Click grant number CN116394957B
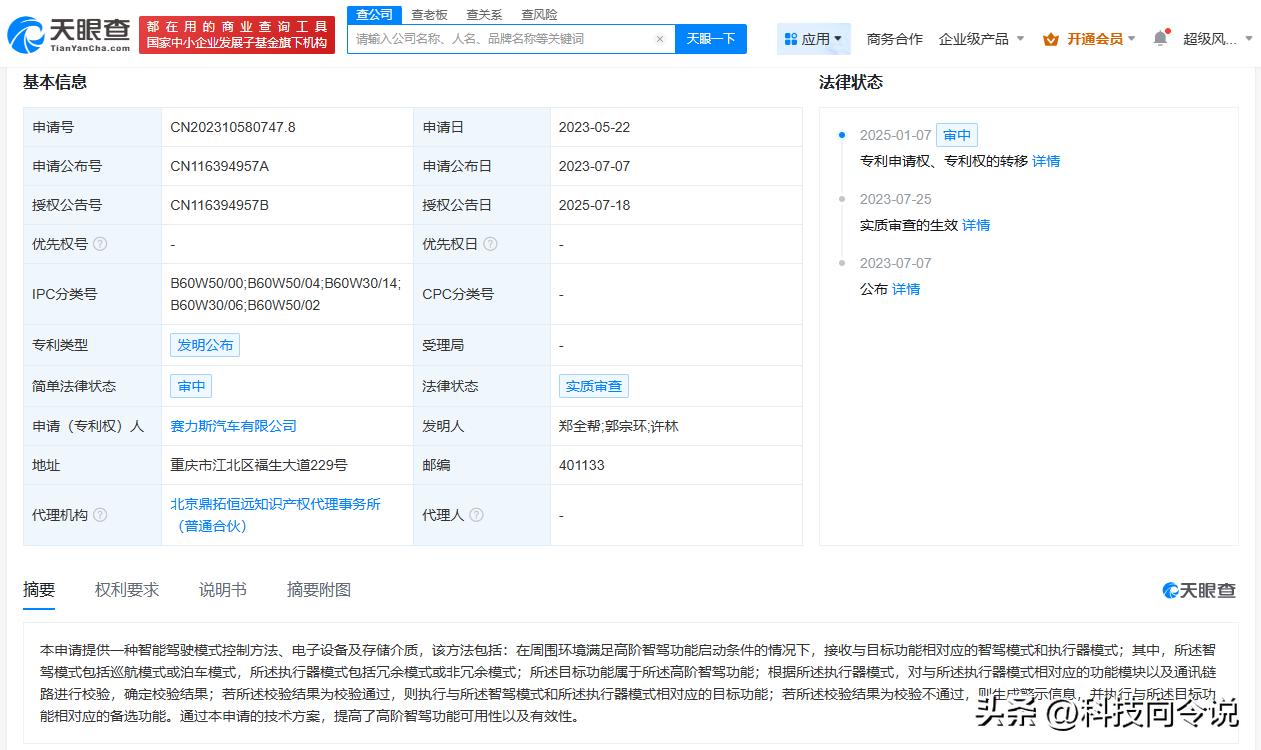The image size is (1261, 750). click(219, 205)
